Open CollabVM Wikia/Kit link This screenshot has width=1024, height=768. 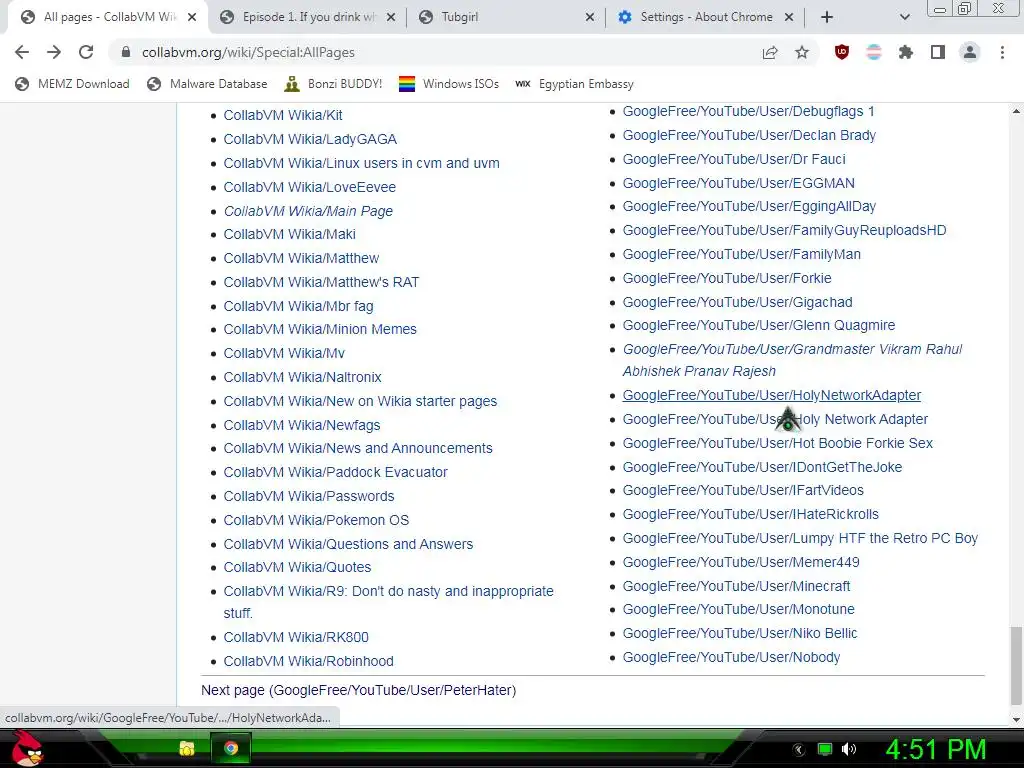coord(283,115)
